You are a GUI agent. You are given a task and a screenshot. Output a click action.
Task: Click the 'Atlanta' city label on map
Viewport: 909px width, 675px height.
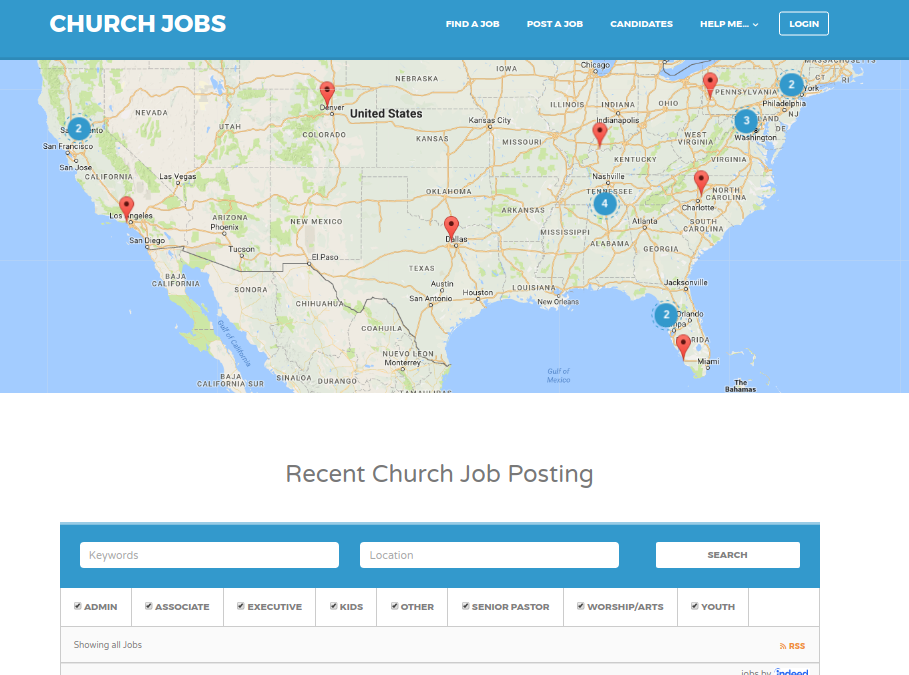pyautogui.click(x=645, y=221)
